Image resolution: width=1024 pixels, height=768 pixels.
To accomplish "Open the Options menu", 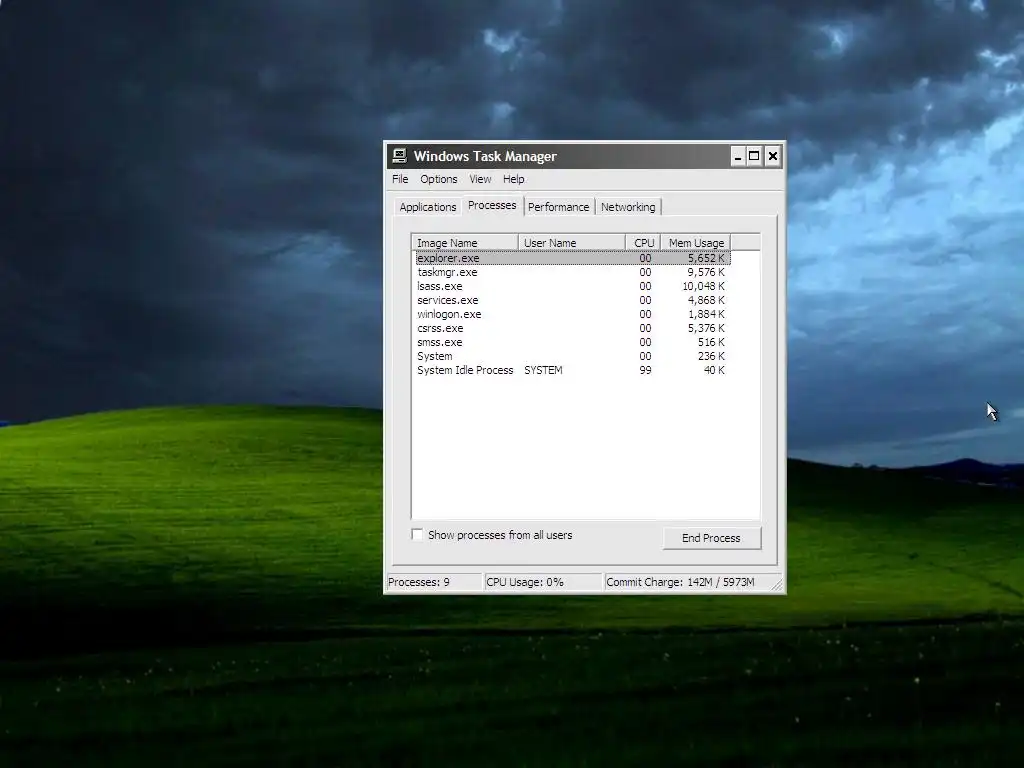I will 438,179.
